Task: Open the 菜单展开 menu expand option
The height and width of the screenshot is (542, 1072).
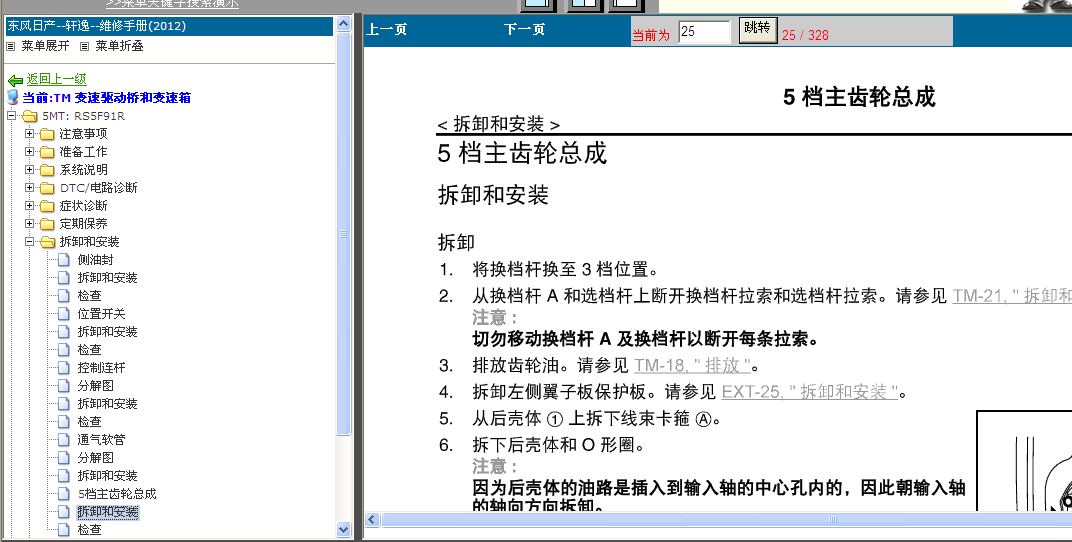Action: (x=45, y=46)
